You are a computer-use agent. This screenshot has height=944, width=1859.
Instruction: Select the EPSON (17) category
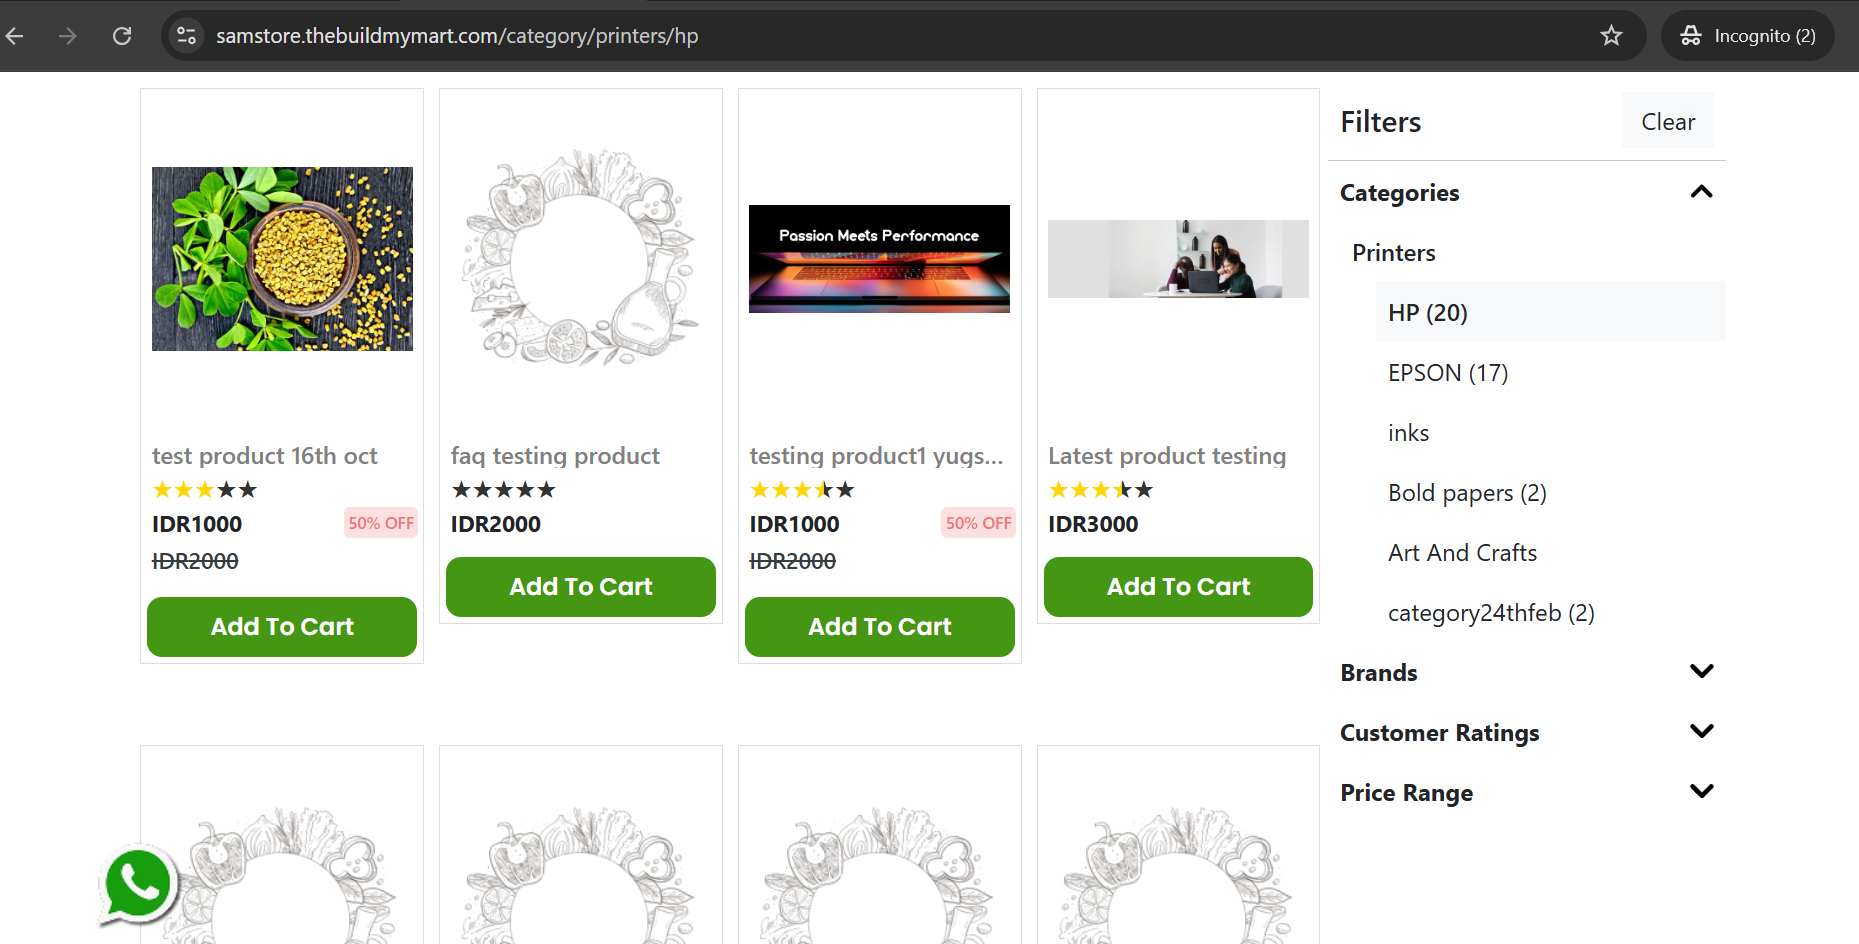tap(1448, 373)
